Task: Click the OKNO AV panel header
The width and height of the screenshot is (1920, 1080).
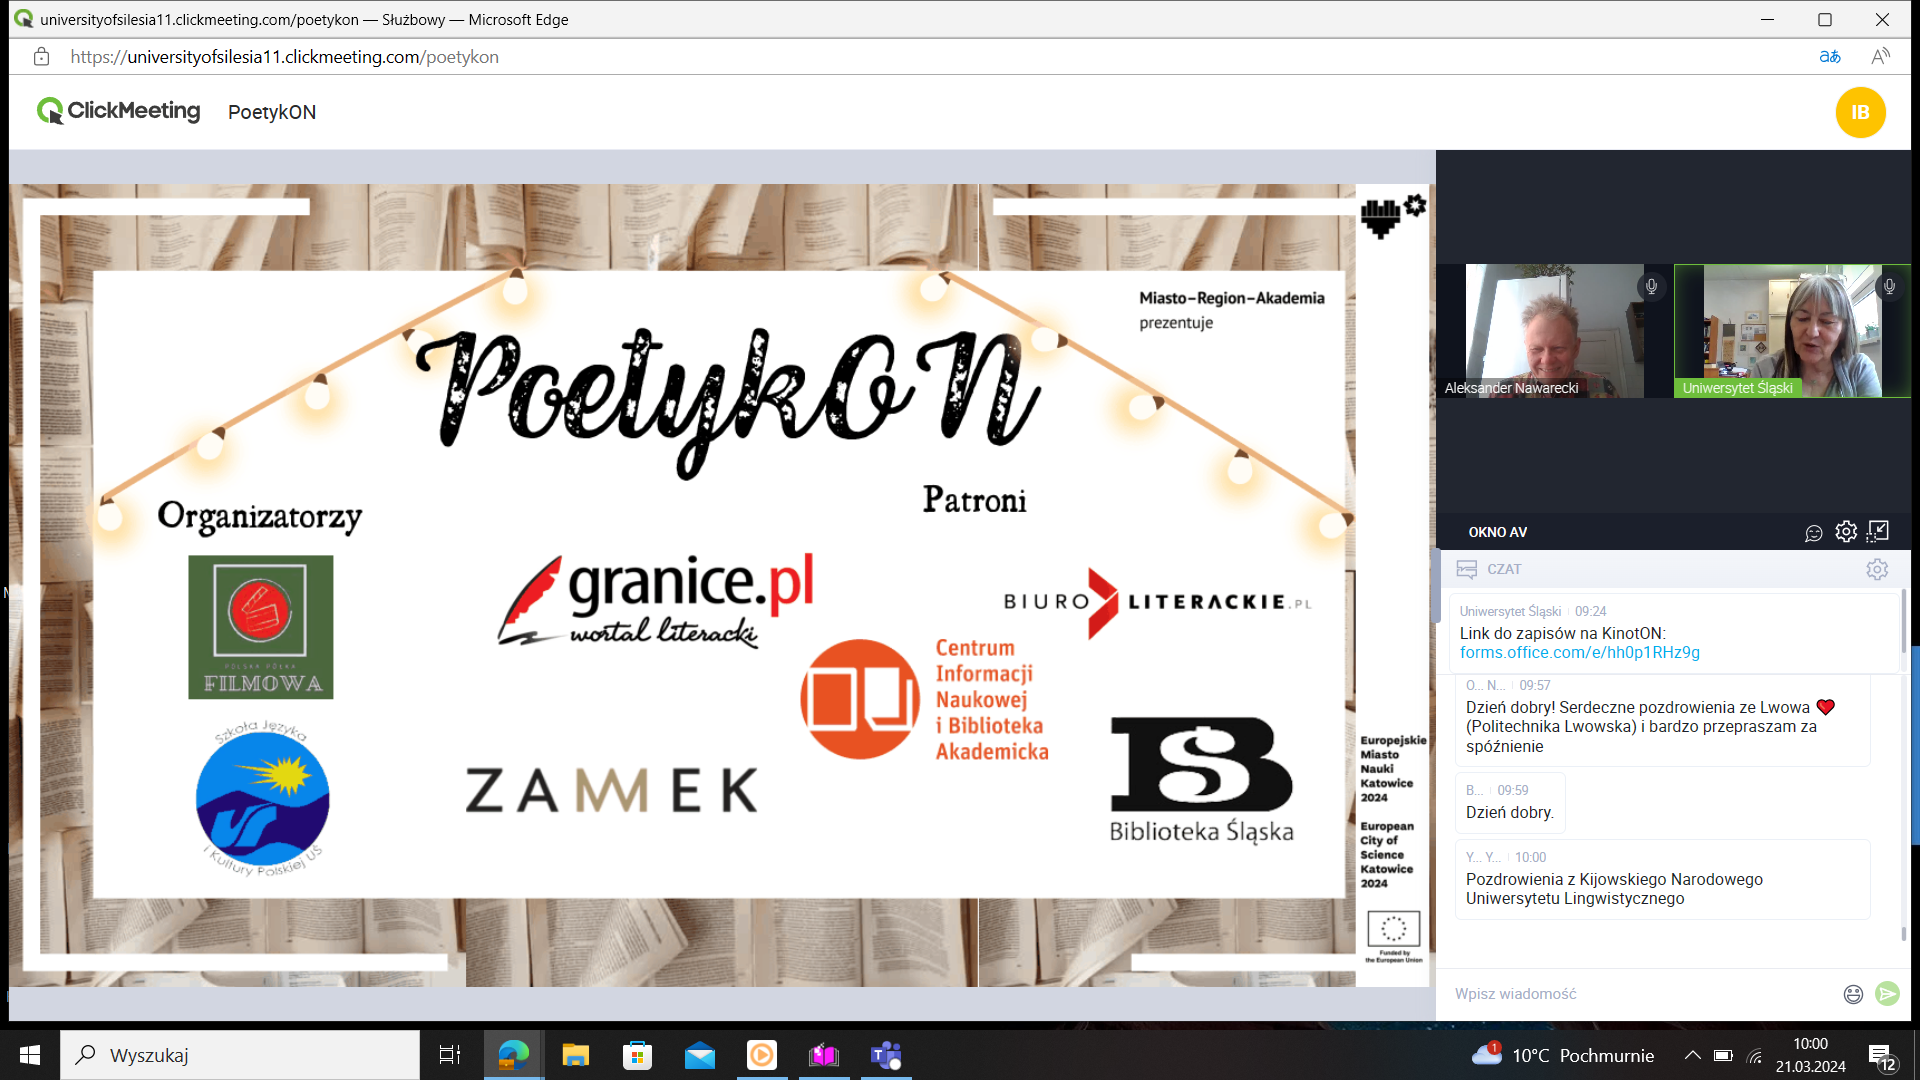Action: [1497, 532]
